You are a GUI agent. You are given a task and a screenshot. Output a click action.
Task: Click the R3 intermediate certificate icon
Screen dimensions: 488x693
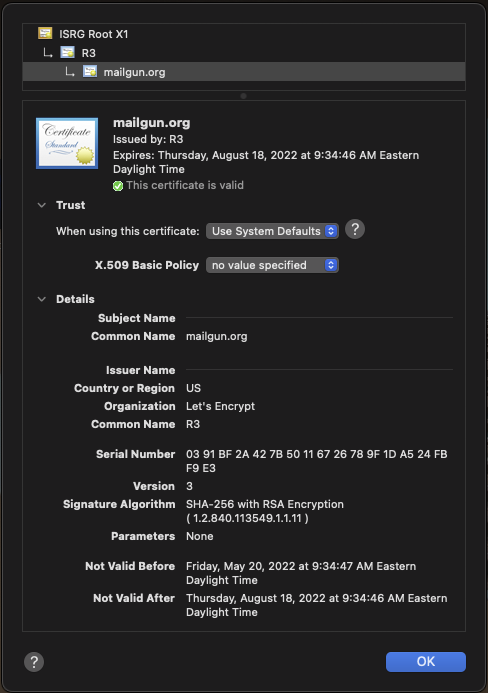click(67, 53)
